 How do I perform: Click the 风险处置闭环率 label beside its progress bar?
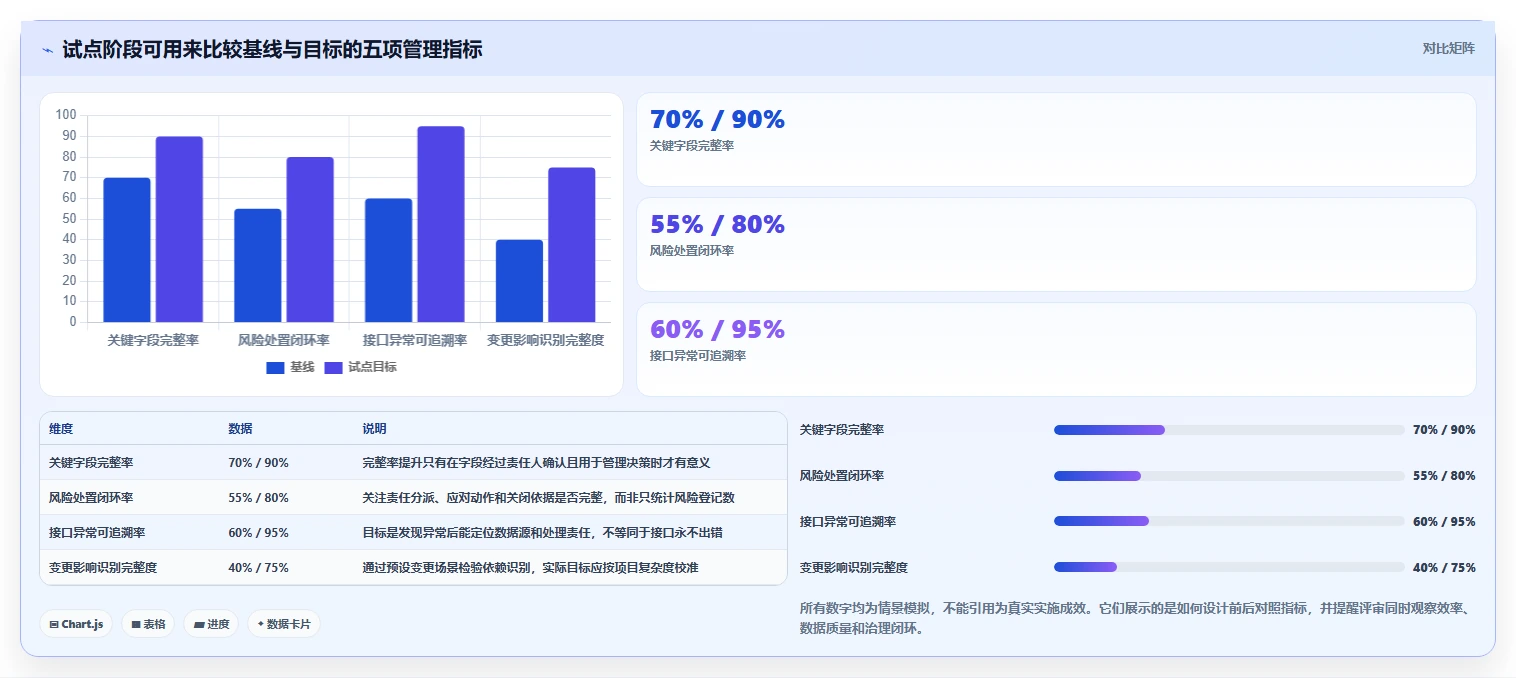[x=842, y=476]
